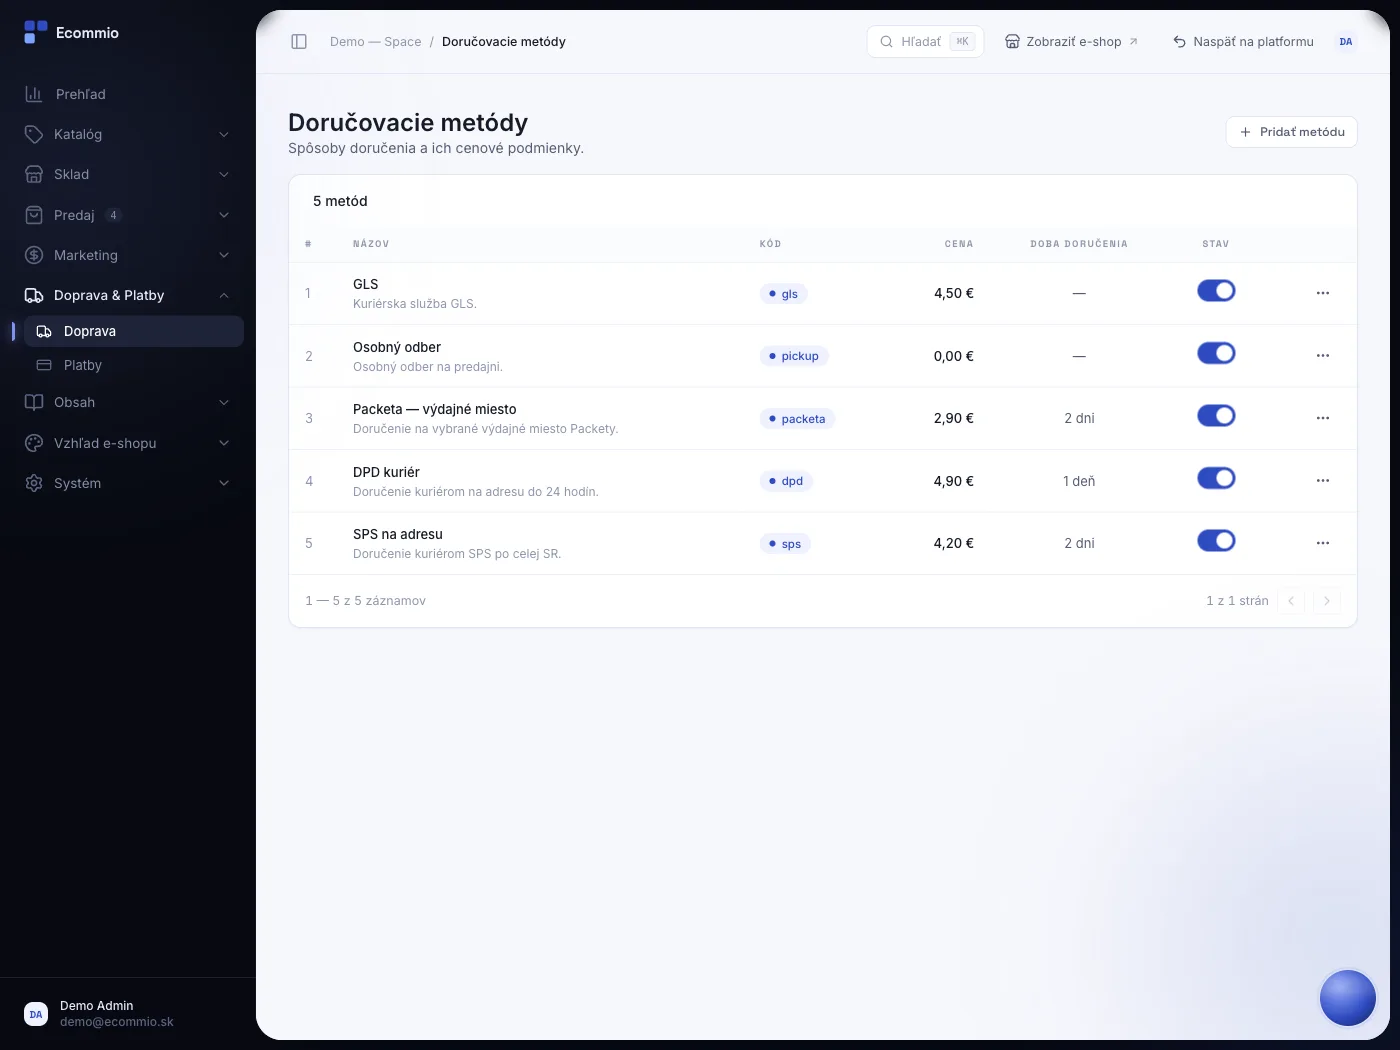Click the Doprava & Platby truck icon

[x=34, y=295]
